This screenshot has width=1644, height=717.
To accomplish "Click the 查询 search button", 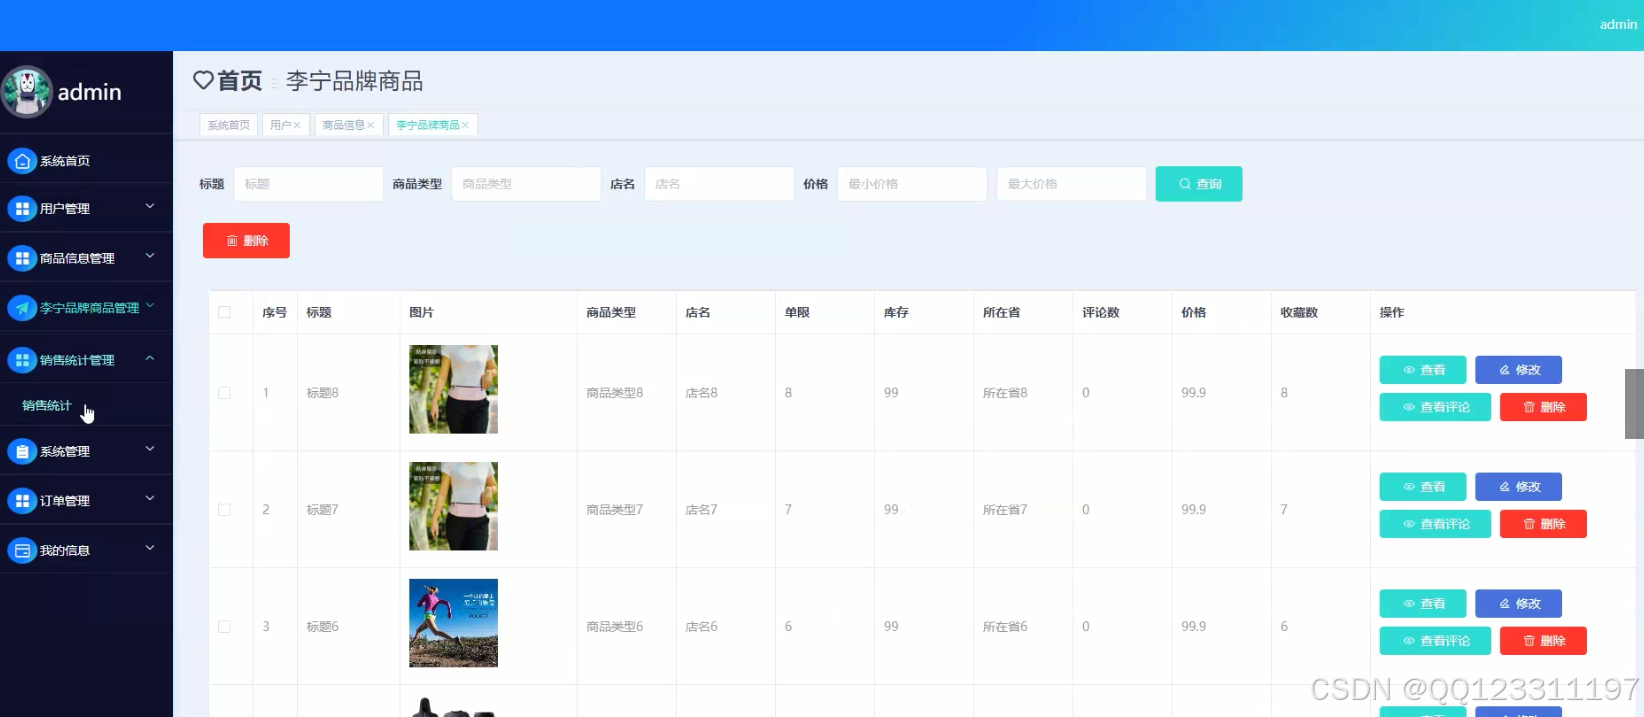I will 1199,184.
